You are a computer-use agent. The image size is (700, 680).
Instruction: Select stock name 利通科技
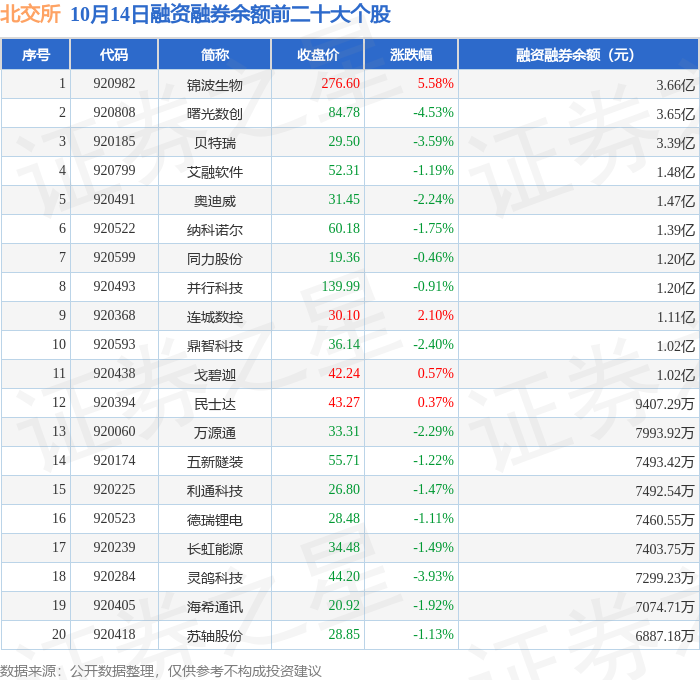[x=215, y=491]
